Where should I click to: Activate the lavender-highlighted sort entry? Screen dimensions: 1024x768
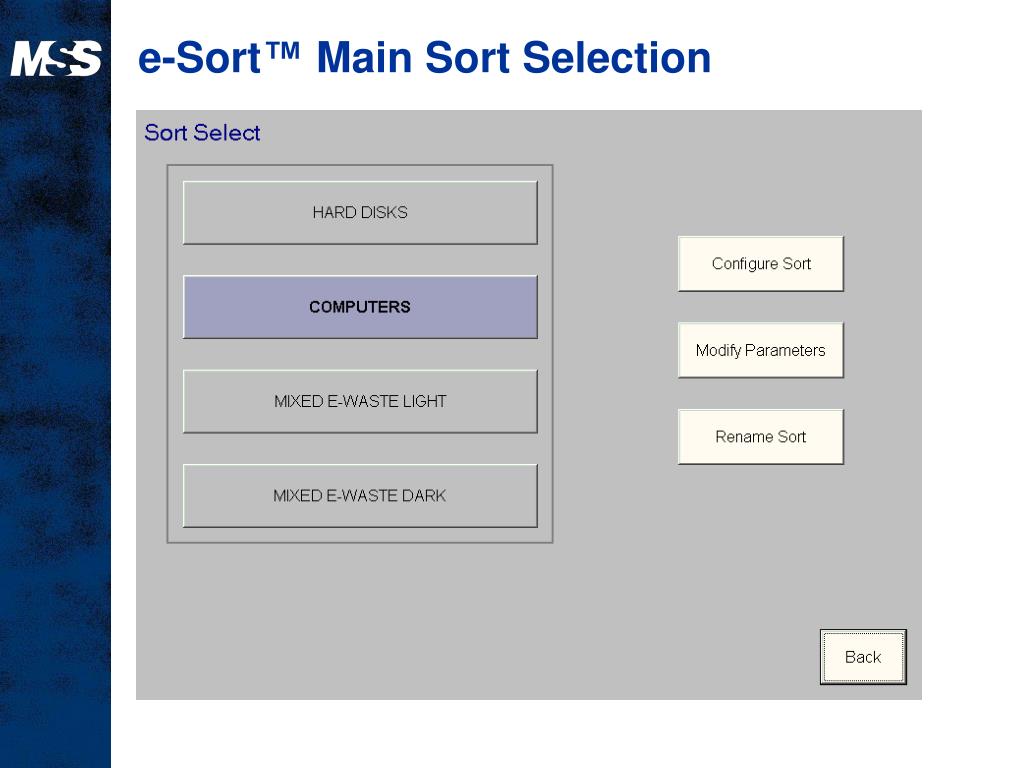click(360, 307)
